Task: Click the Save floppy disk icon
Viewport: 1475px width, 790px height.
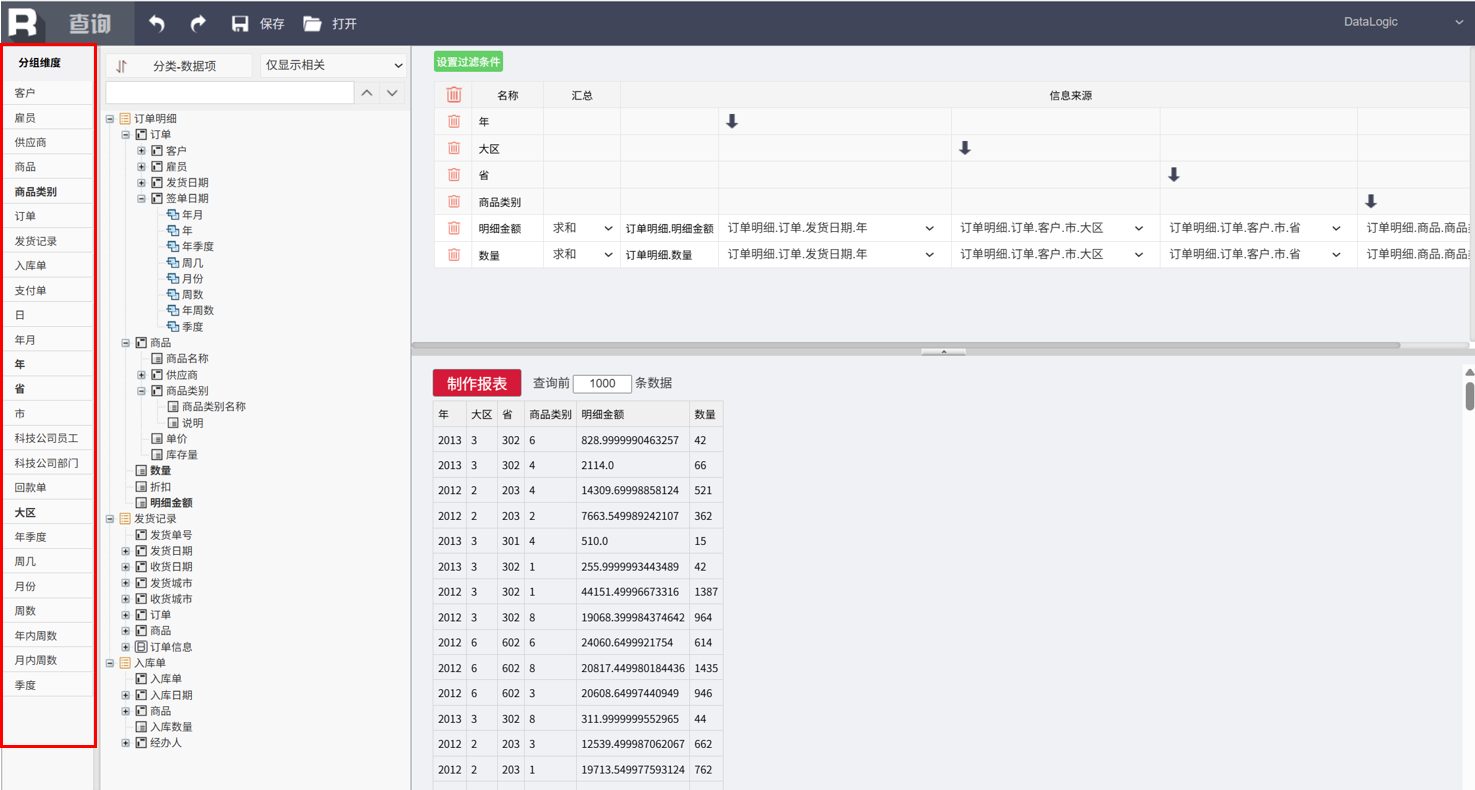Action: pyautogui.click(x=240, y=23)
